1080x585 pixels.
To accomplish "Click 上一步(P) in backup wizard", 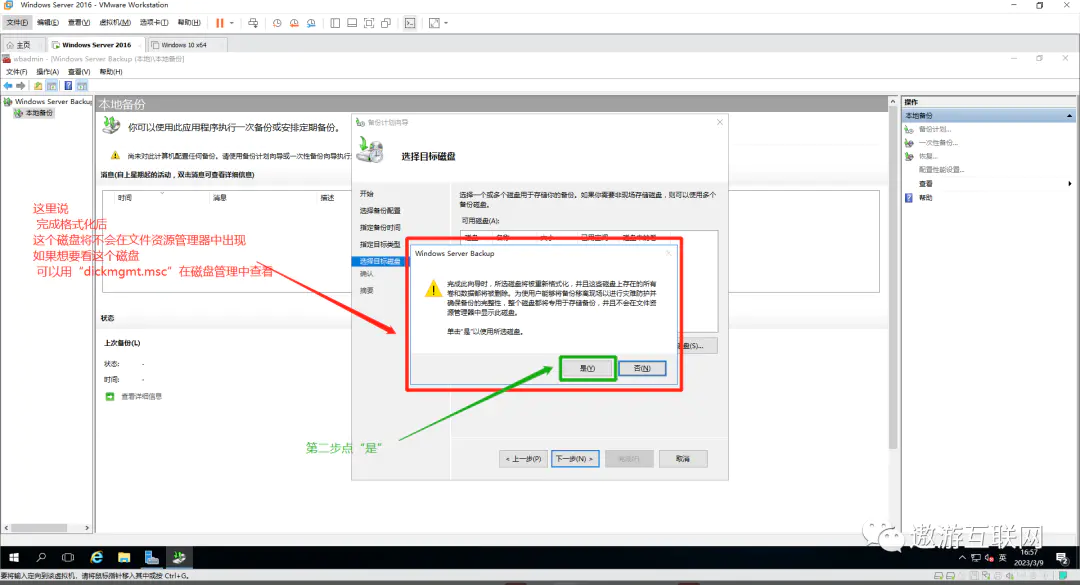I will coord(523,459).
